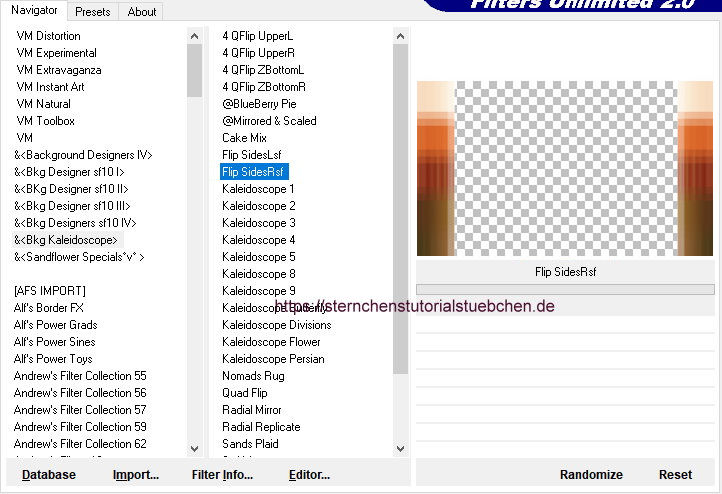Open the Editor... button
This screenshot has width=722, height=494.
[309, 475]
